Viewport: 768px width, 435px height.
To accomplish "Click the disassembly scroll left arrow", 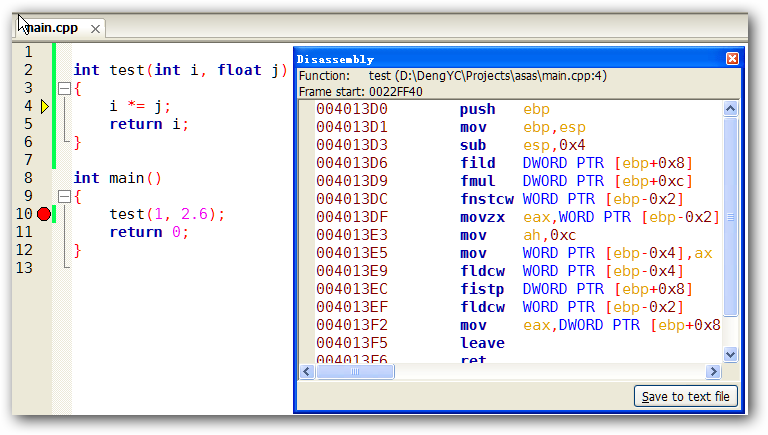I will (x=308, y=371).
